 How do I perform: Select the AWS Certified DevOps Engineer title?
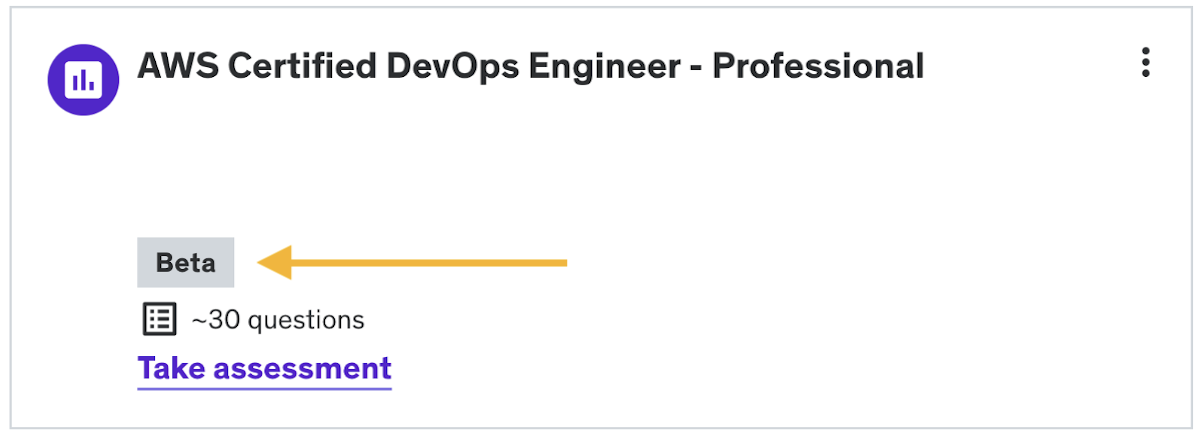[x=530, y=66]
